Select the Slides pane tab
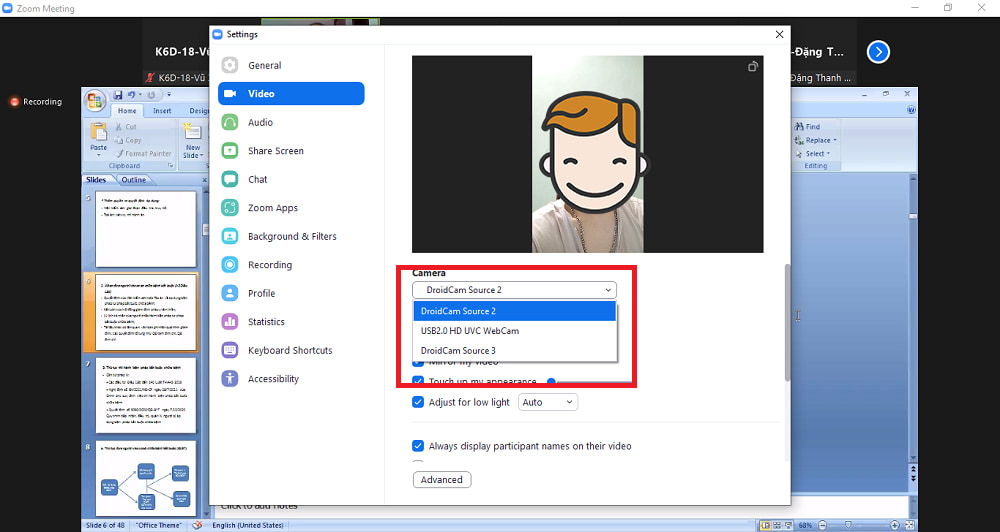This screenshot has height=532, width=1000. tap(96, 181)
